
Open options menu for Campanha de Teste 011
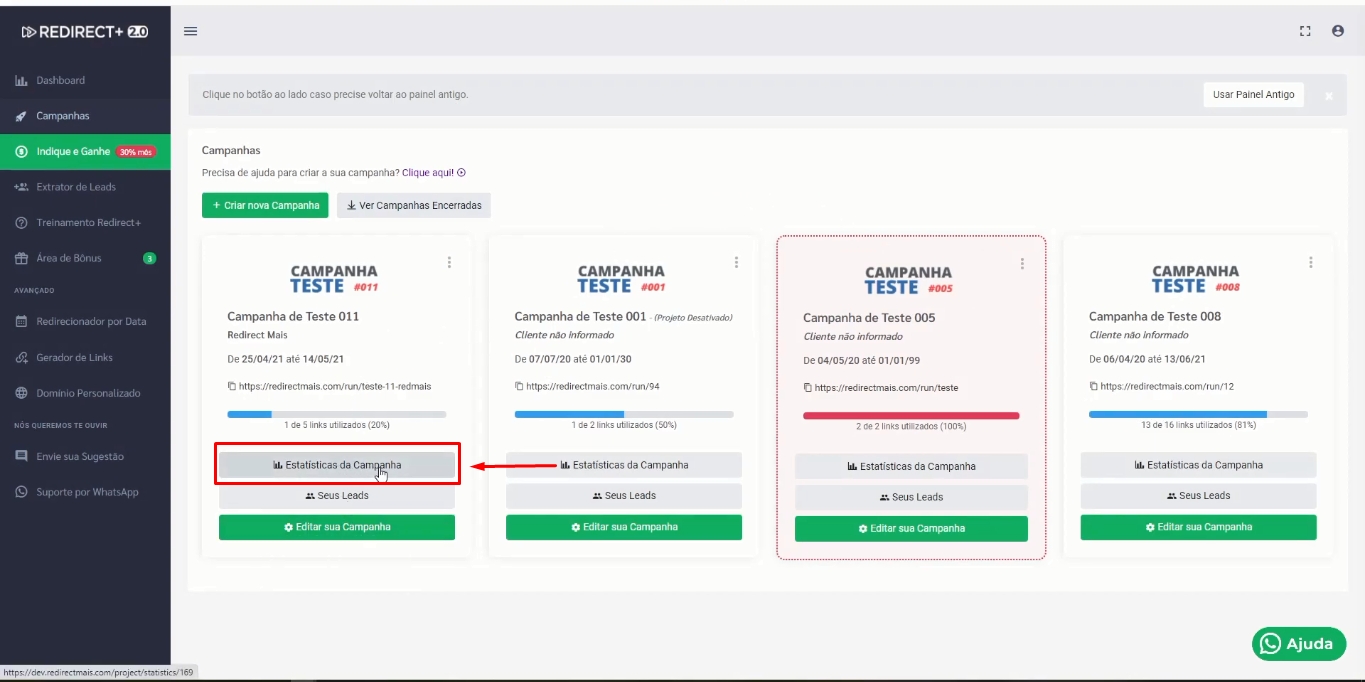[449, 262]
